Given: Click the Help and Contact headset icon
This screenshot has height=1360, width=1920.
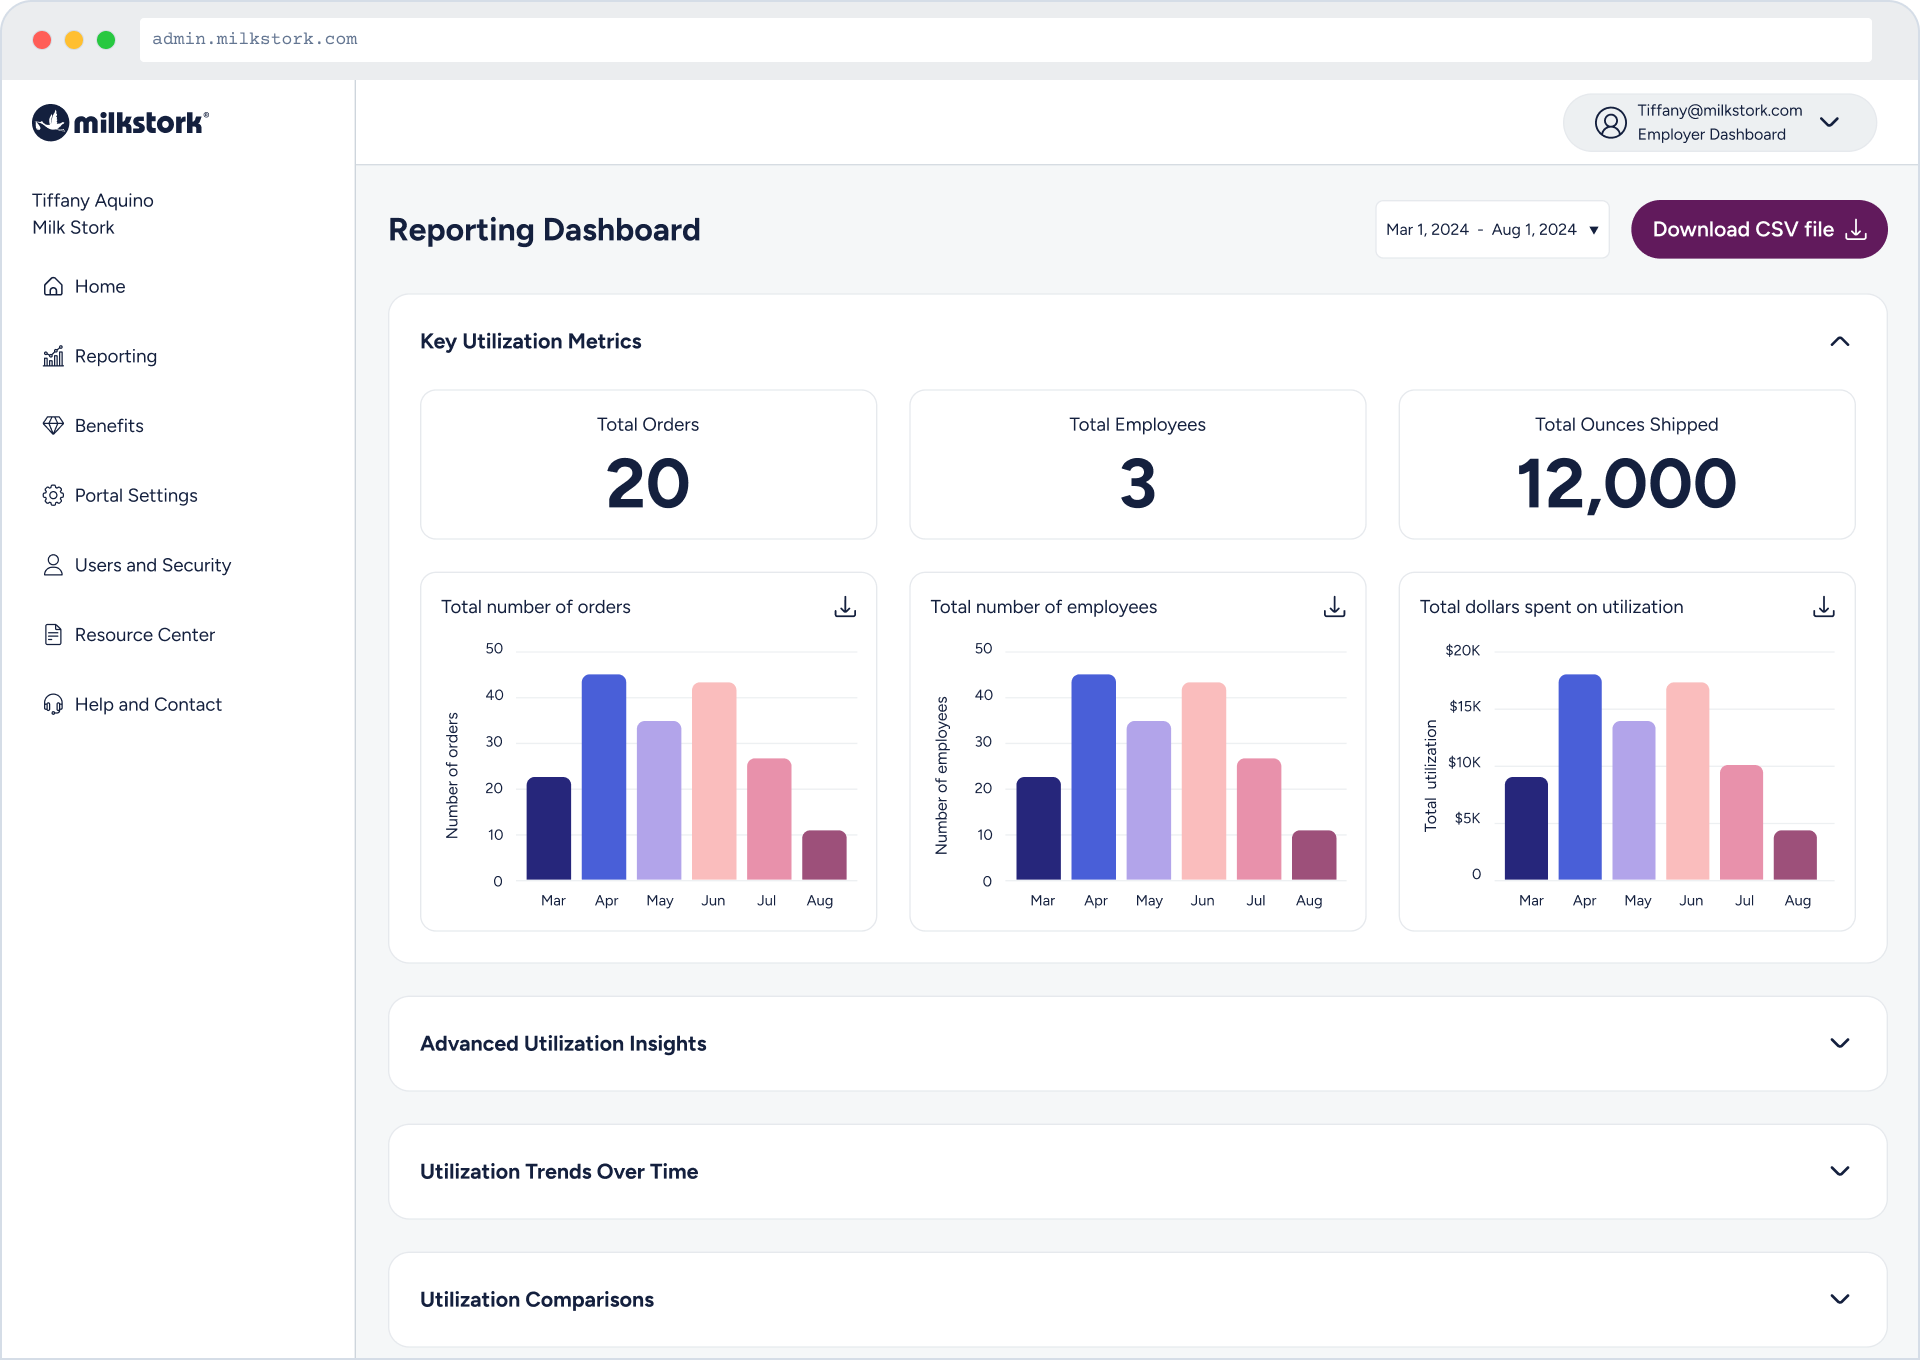Looking at the screenshot, I should pos(53,705).
